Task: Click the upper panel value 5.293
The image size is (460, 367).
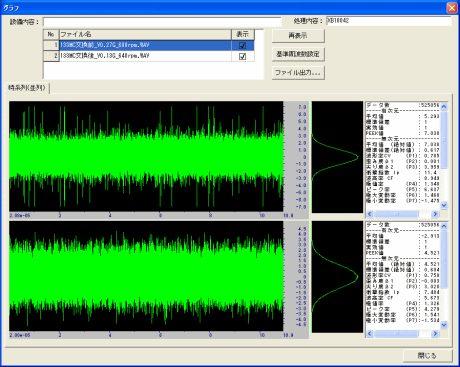Action: pyautogui.click(x=432, y=116)
